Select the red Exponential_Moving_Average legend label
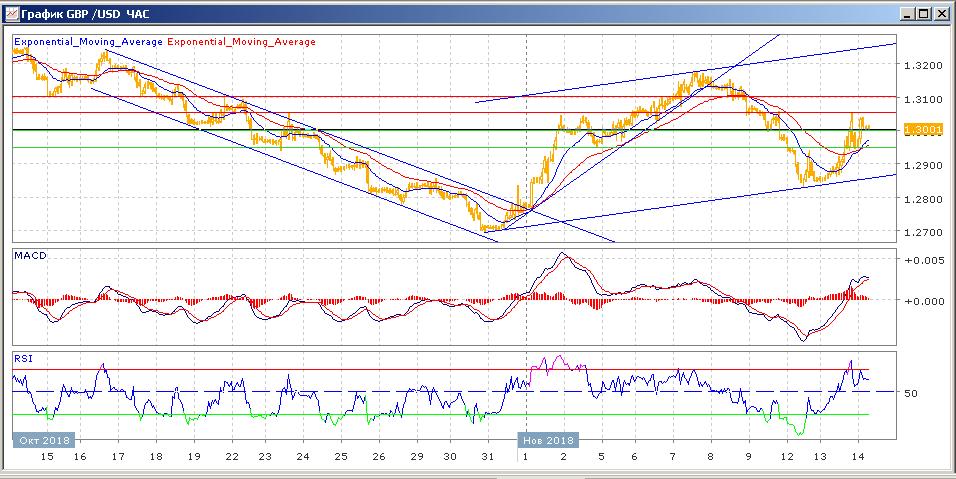Viewport: 956px width, 479px height. click(x=241, y=42)
